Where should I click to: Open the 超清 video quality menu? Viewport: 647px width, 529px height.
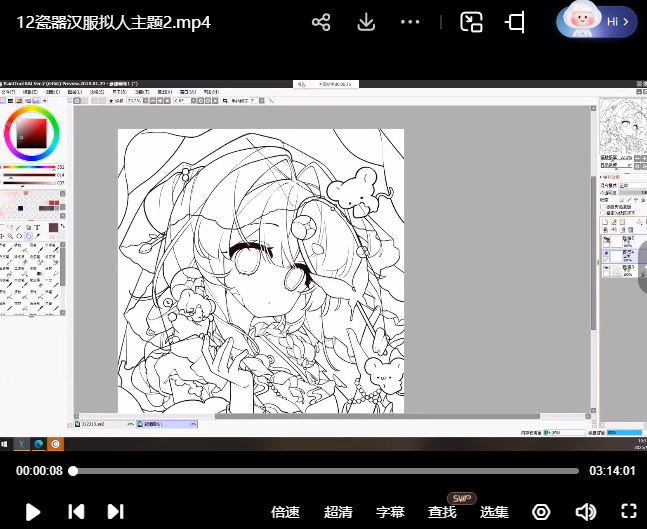click(338, 512)
